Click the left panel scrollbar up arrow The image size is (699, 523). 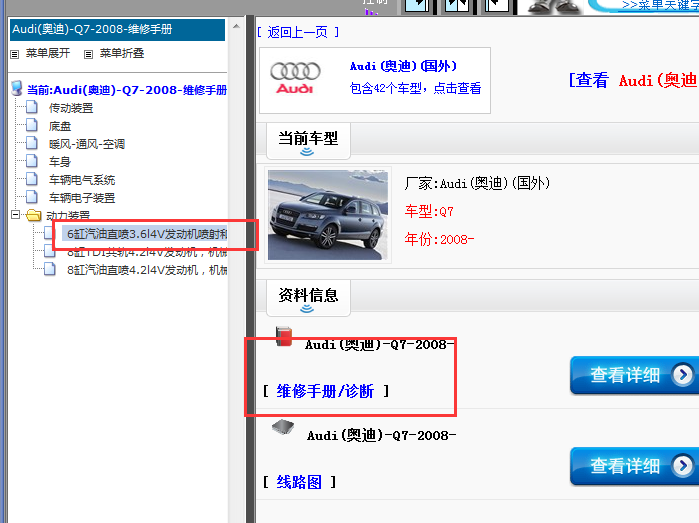(x=237, y=26)
